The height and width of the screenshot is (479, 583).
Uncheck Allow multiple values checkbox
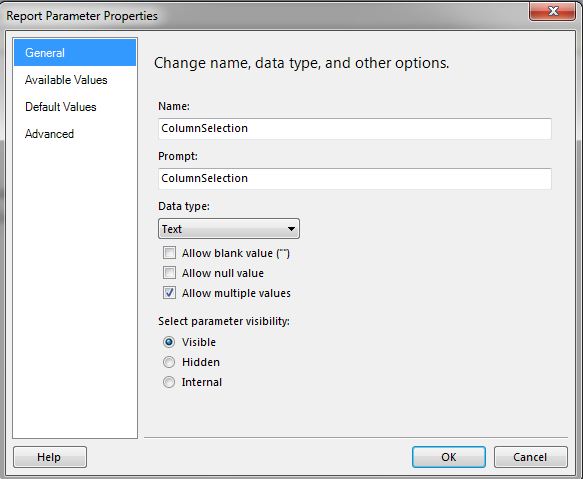(170, 293)
